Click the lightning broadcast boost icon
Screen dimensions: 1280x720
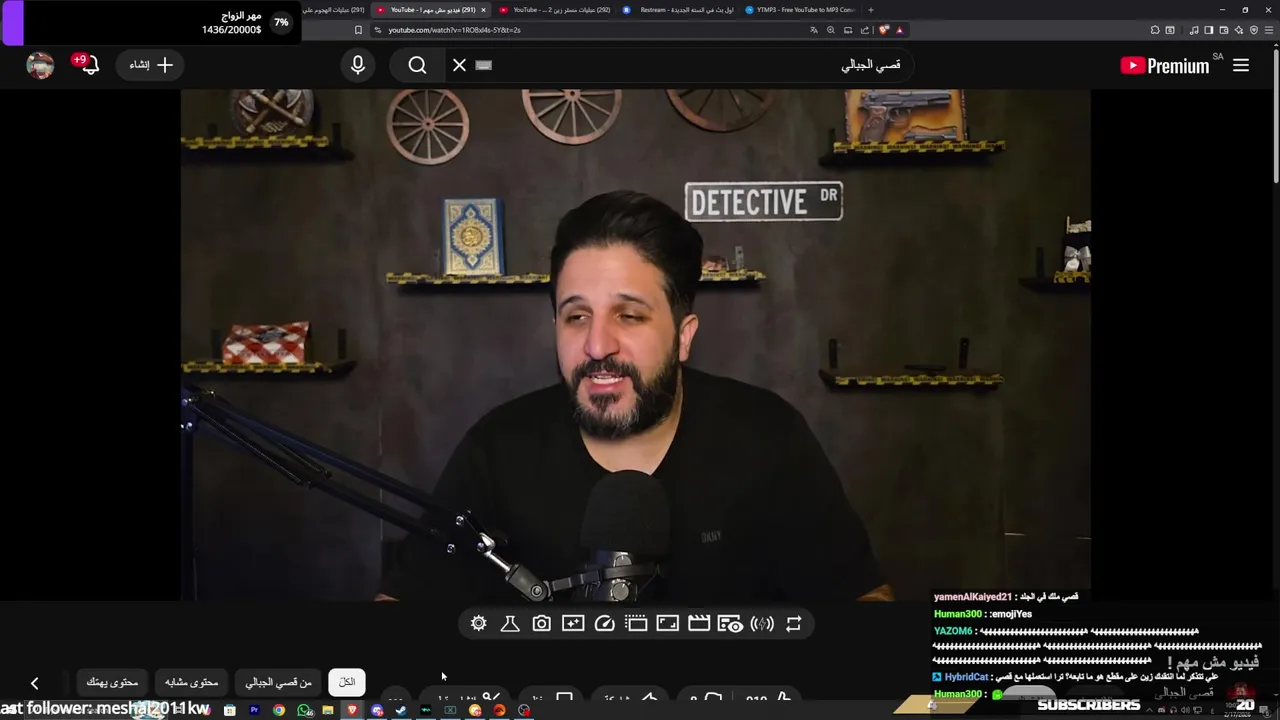click(762, 624)
